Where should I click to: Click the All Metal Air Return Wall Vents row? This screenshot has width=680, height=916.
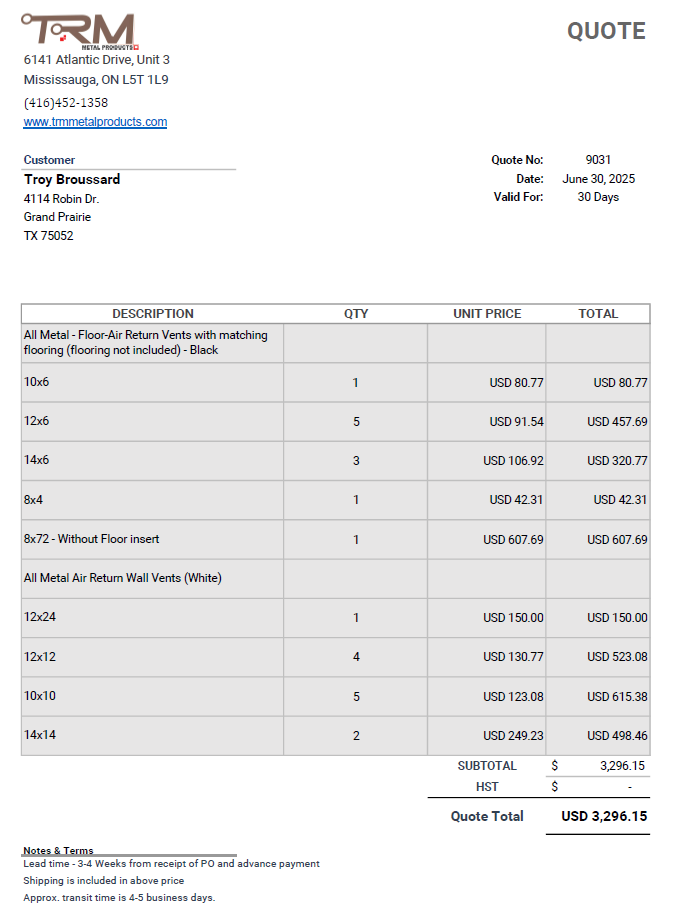click(x=122, y=578)
